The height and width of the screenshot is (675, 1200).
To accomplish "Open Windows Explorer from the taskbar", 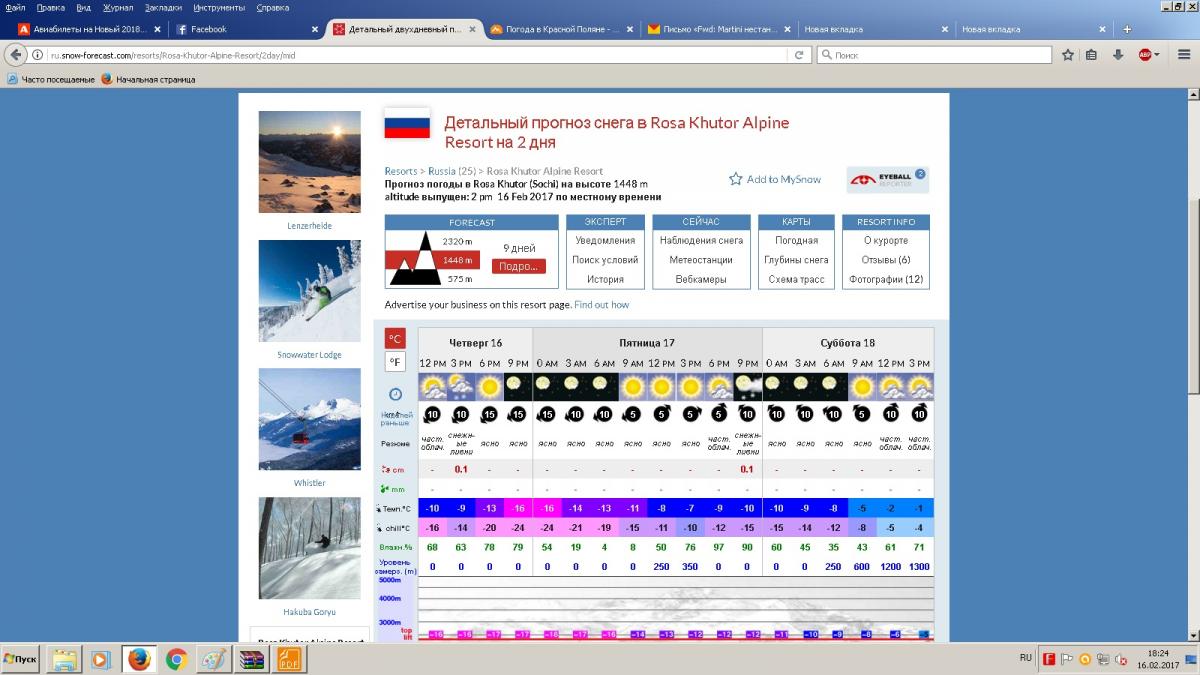I will click(65, 658).
